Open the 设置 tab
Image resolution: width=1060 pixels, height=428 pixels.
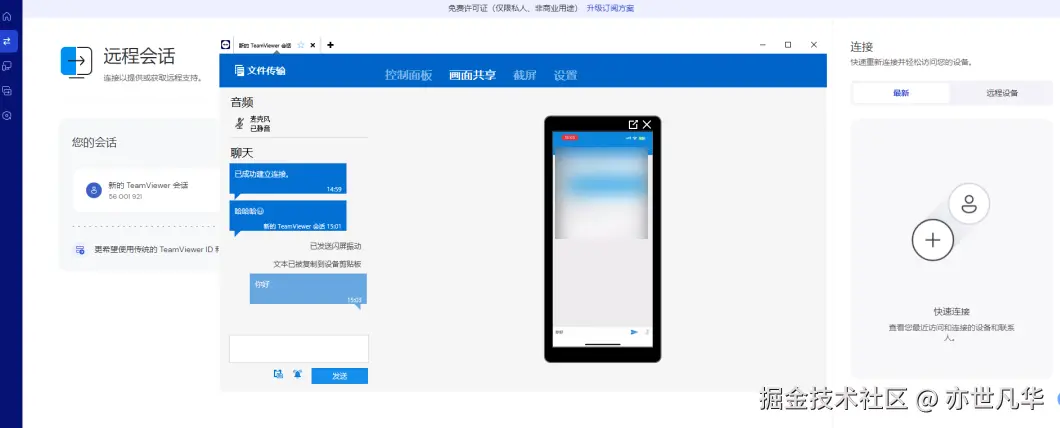566,75
